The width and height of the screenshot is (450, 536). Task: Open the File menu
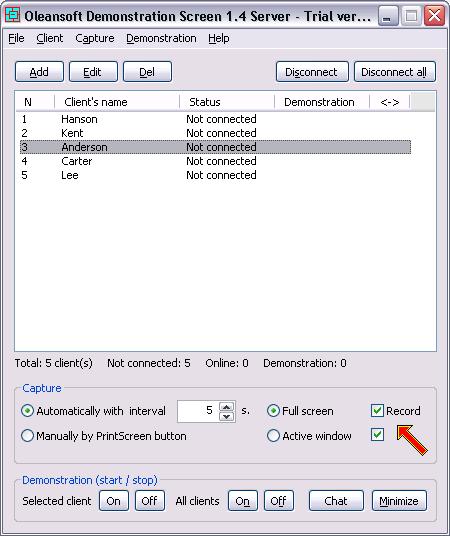click(16, 38)
